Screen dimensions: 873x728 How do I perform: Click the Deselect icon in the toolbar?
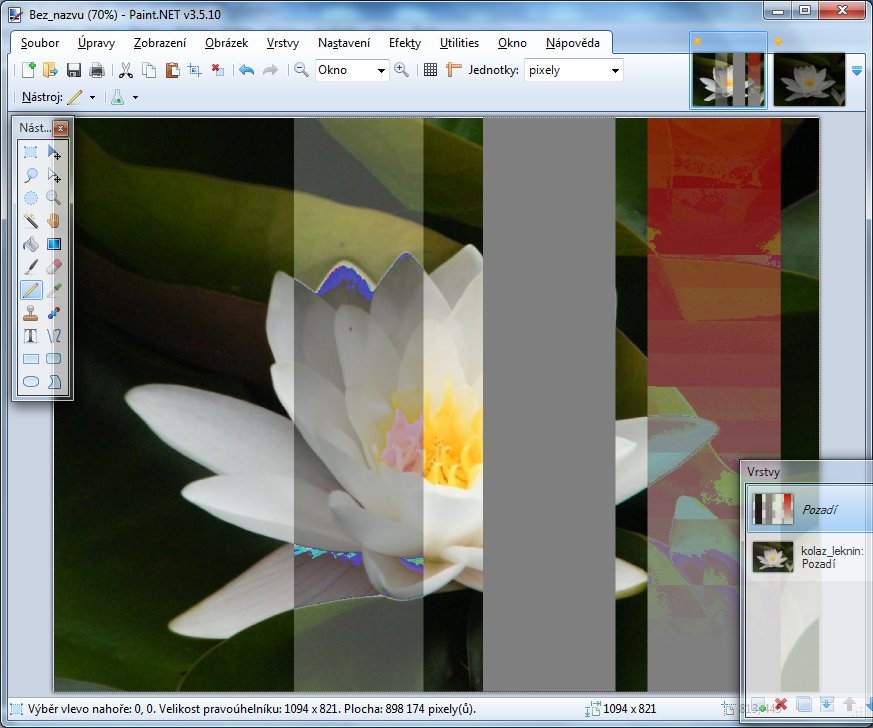[x=218, y=70]
